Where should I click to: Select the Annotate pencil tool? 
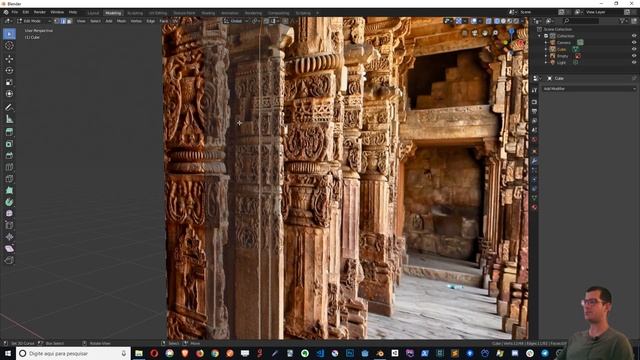pyautogui.click(x=9, y=107)
